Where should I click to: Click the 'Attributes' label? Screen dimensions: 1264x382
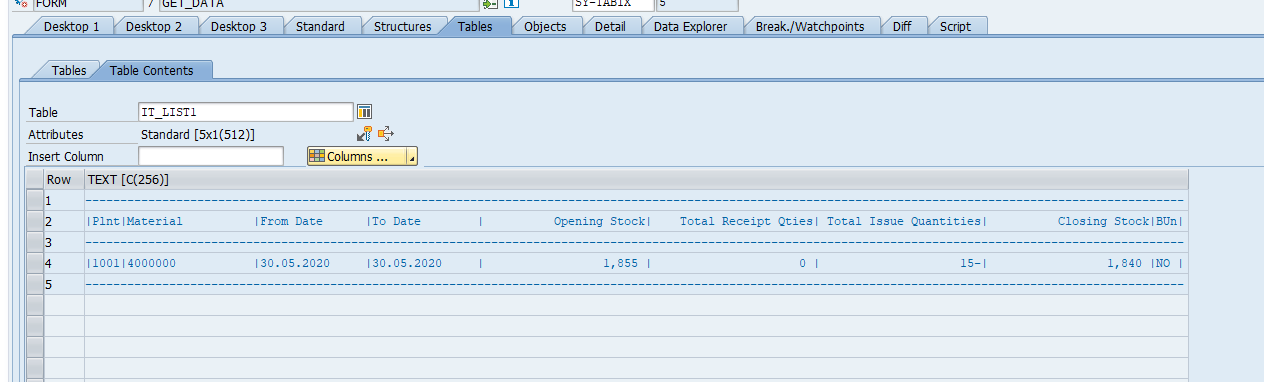click(x=56, y=134)
